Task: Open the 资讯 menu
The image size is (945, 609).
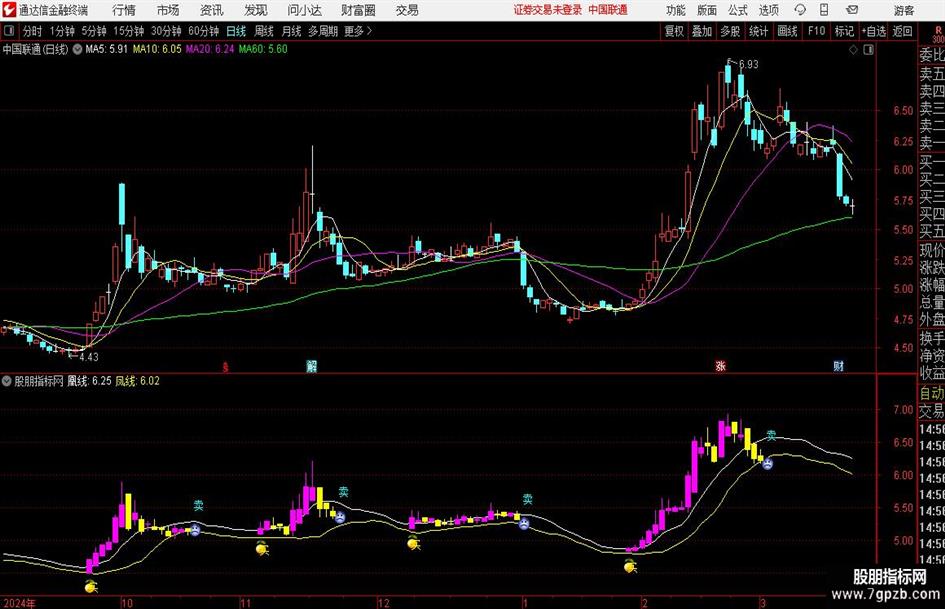Action: point(212,10)
